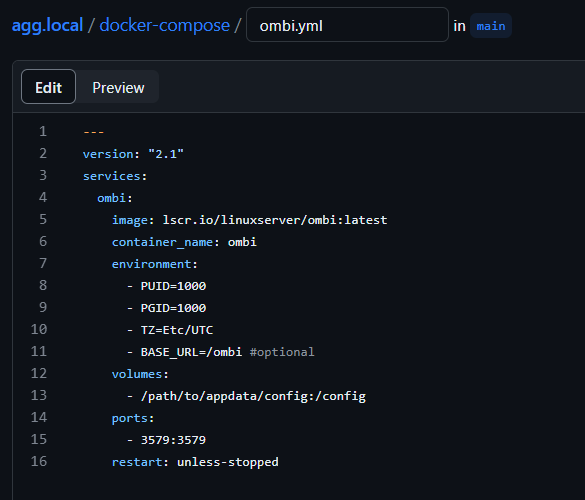Place cursor on PUID=1000 entry
585x500 pixels.
pos(173,286)
